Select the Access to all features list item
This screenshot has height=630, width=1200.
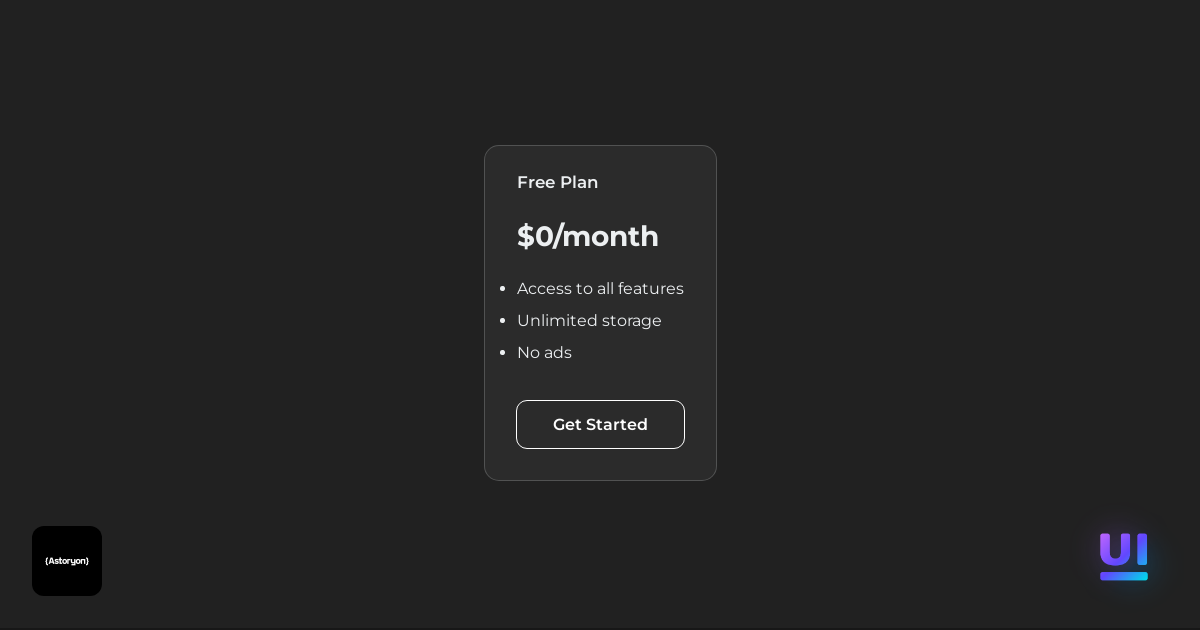point(600,289)
